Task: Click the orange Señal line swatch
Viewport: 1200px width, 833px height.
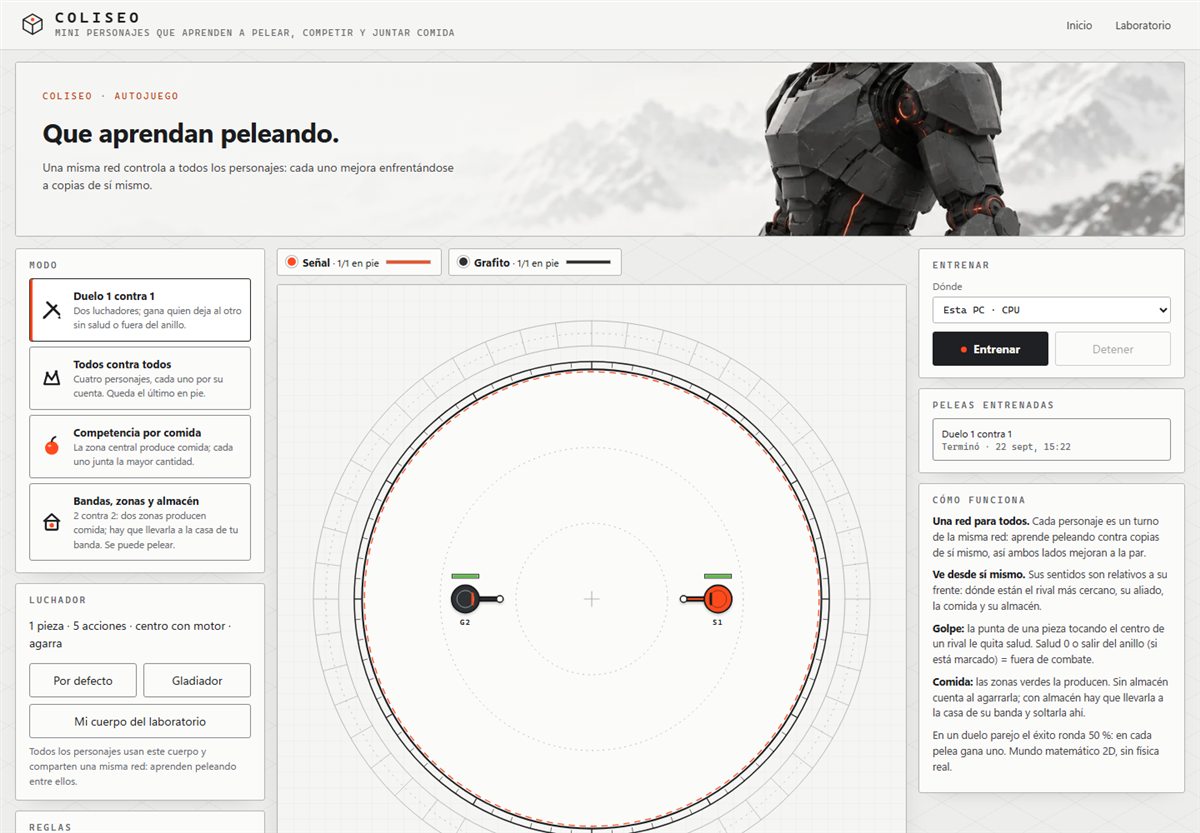Action: (x=408, y=262)
